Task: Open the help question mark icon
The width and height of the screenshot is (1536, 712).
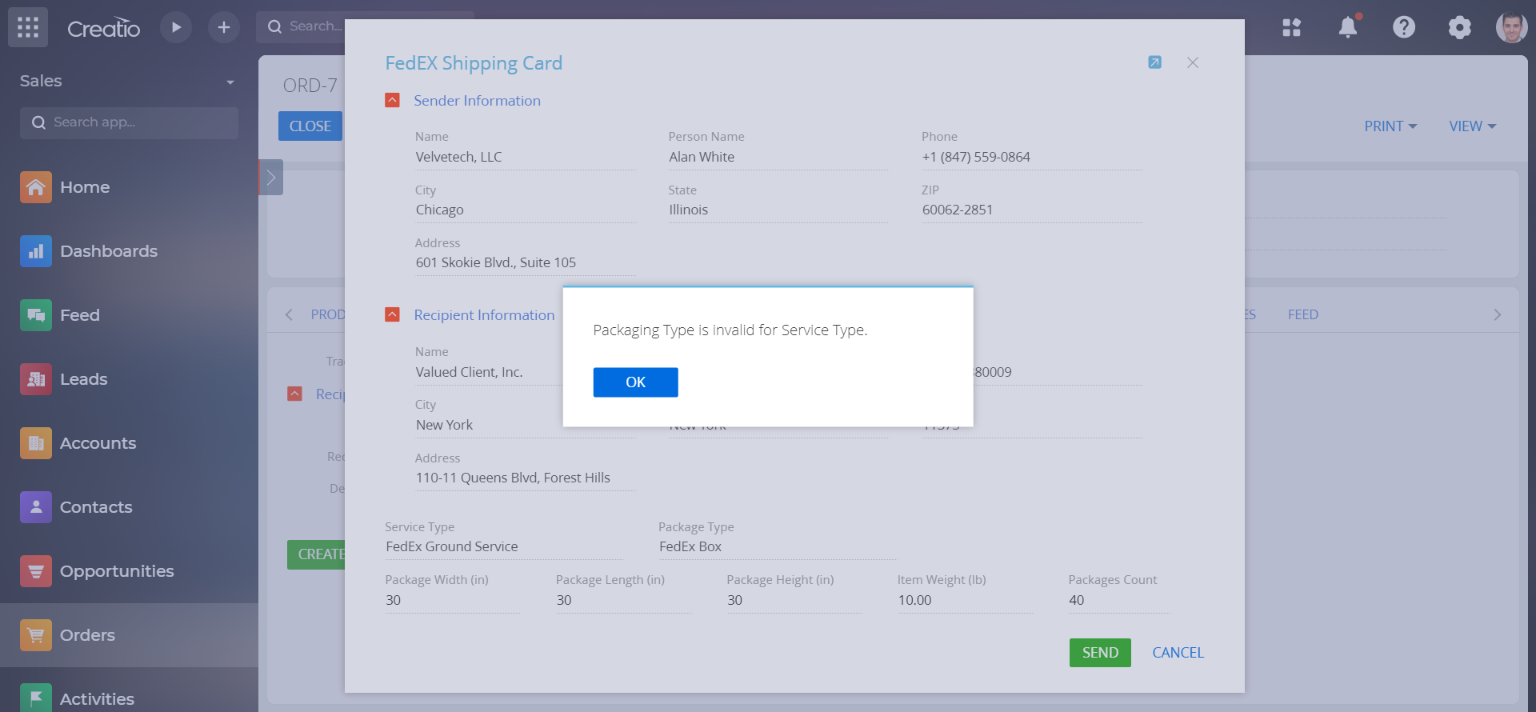Action: 1404,27
